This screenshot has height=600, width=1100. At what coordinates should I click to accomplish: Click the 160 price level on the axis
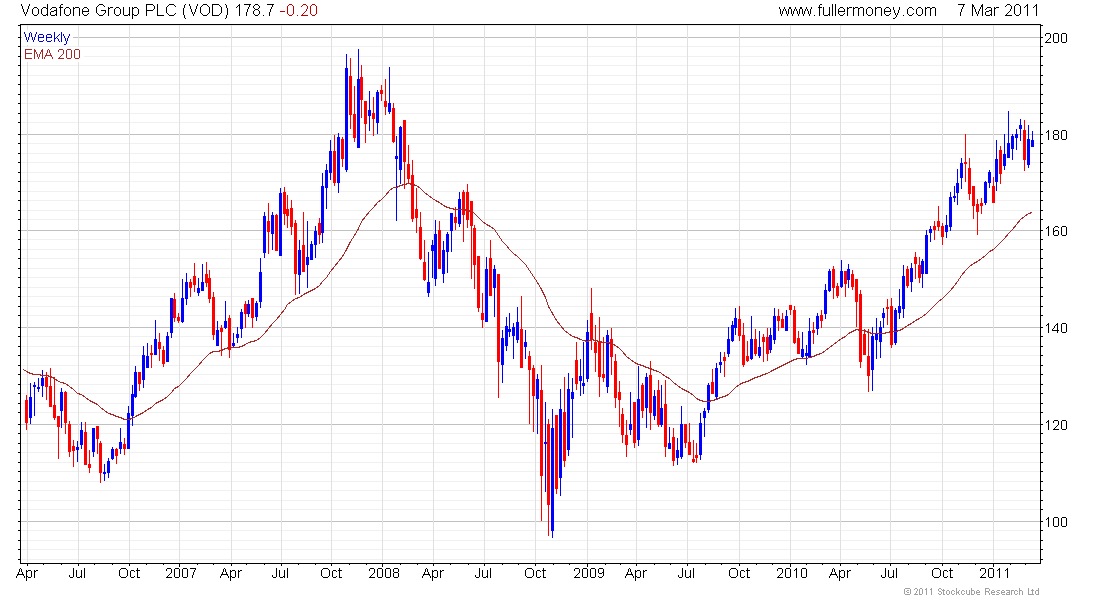[x=1058, y=231]
